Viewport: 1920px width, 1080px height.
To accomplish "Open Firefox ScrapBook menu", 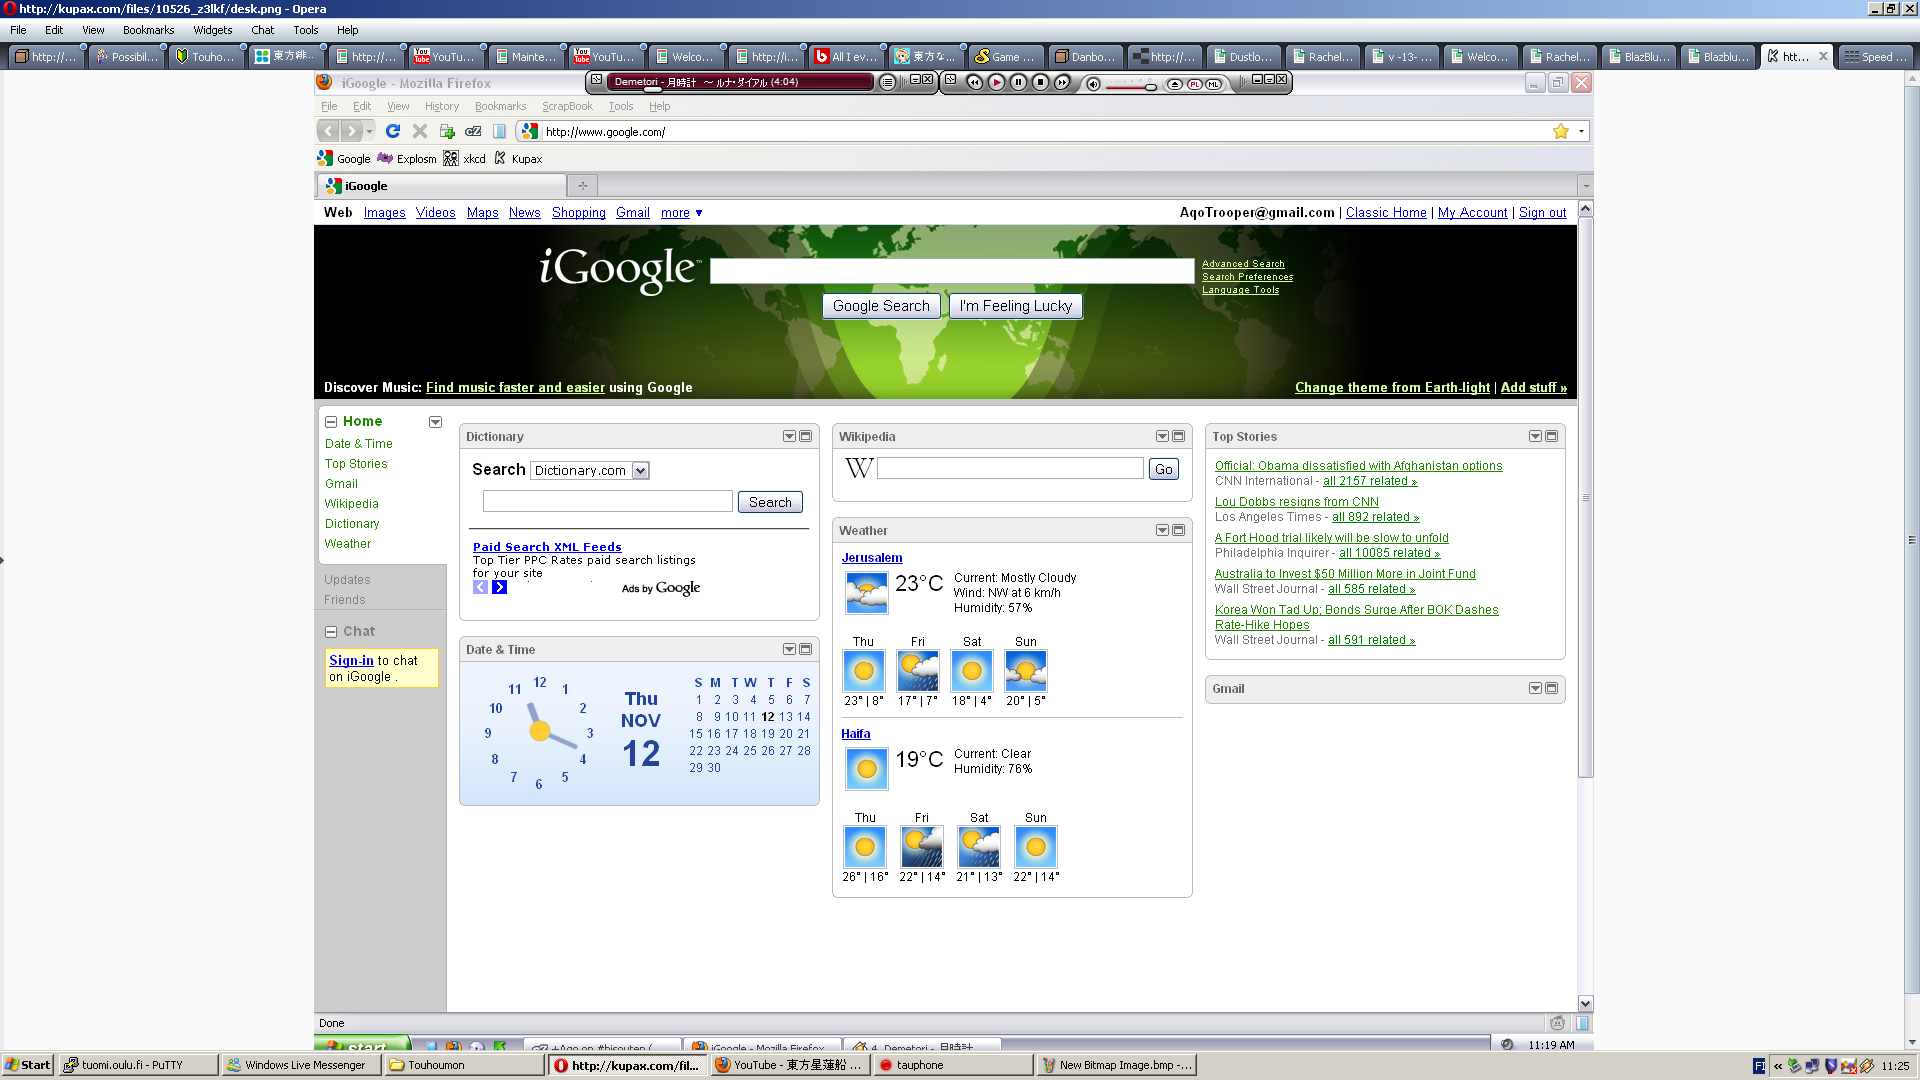I will (x=567, y=106).
